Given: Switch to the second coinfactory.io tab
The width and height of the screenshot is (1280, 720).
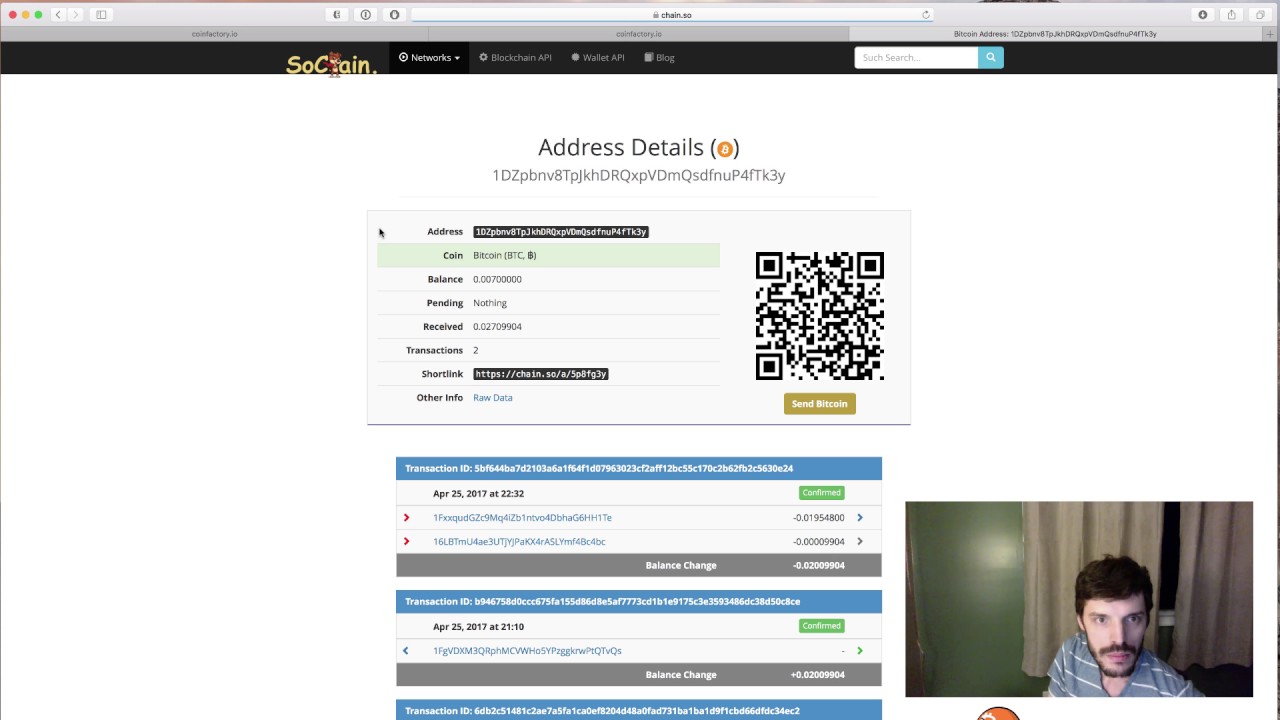Looking at the screenshot, I should point(638,34).
